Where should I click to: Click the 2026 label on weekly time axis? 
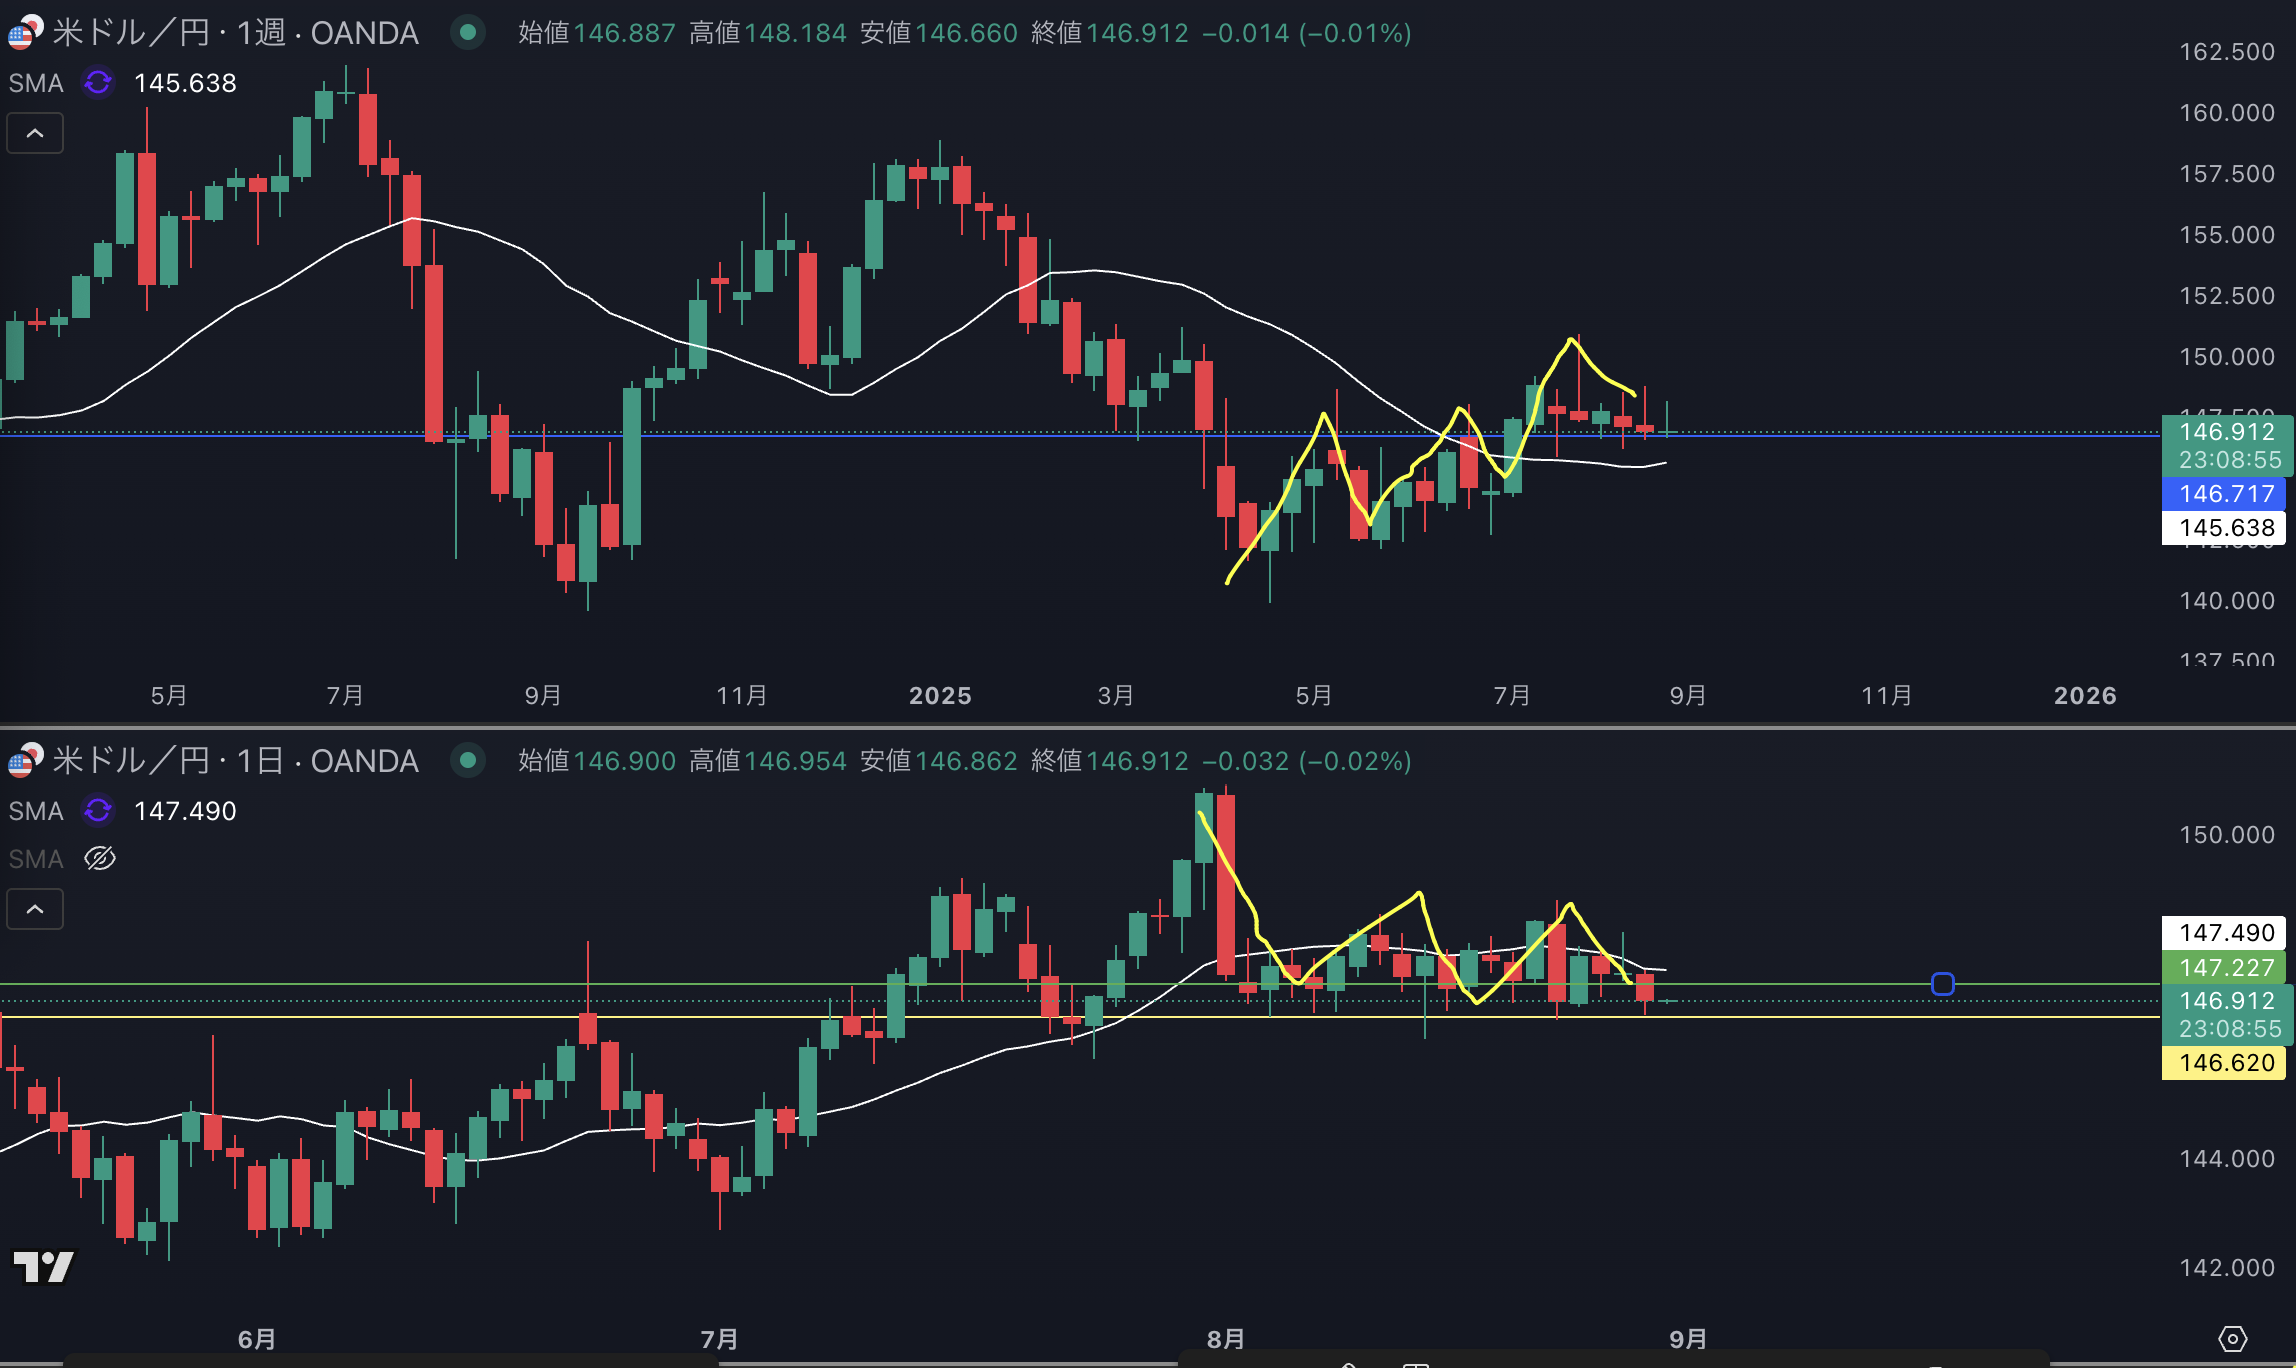tap(2085, 695)
